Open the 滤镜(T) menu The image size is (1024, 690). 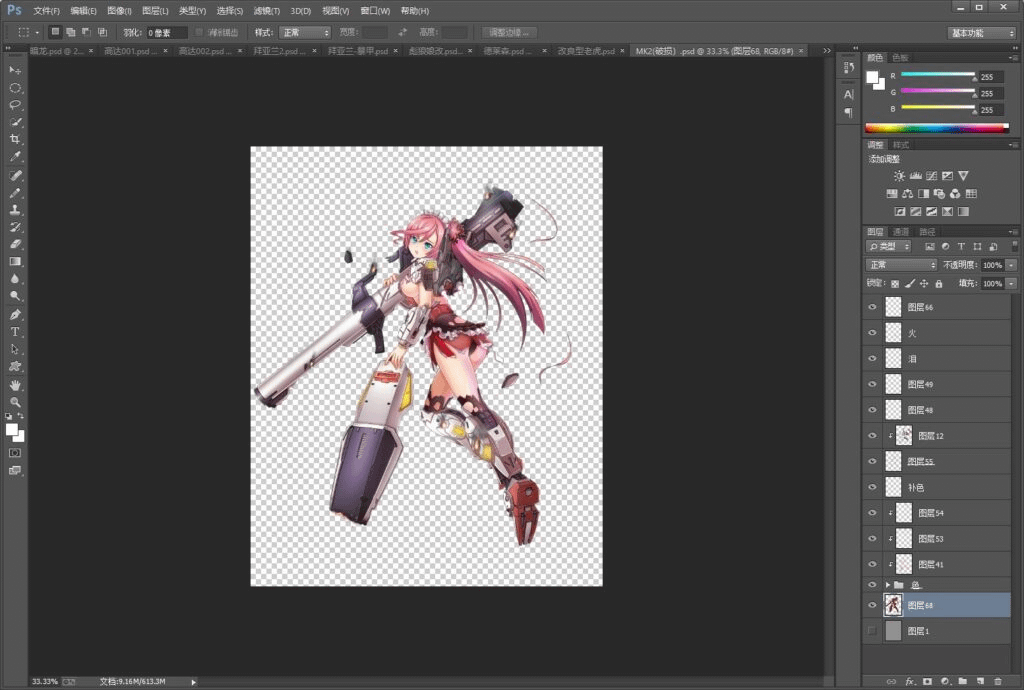click(x=266, y=11)
